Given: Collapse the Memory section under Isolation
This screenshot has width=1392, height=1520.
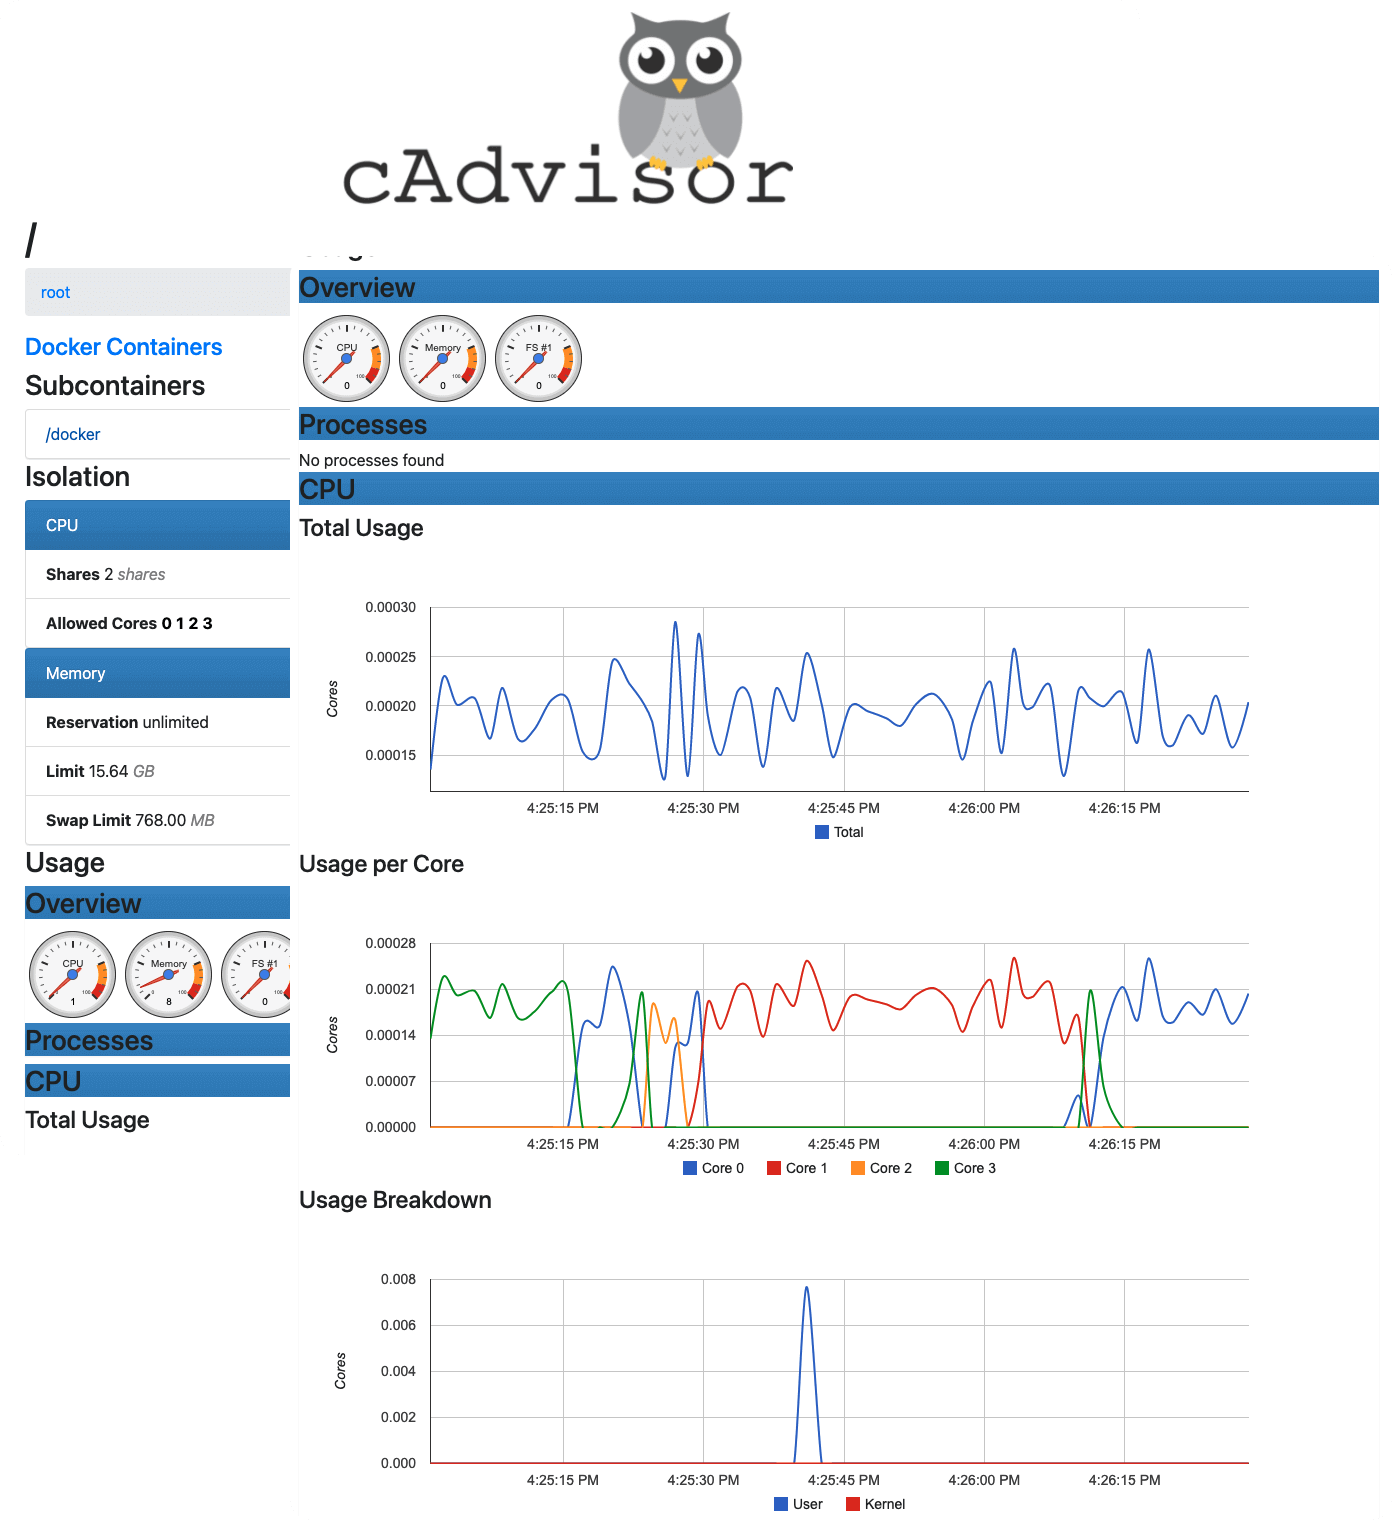Looking at the screenshot, I should [157, 672].
